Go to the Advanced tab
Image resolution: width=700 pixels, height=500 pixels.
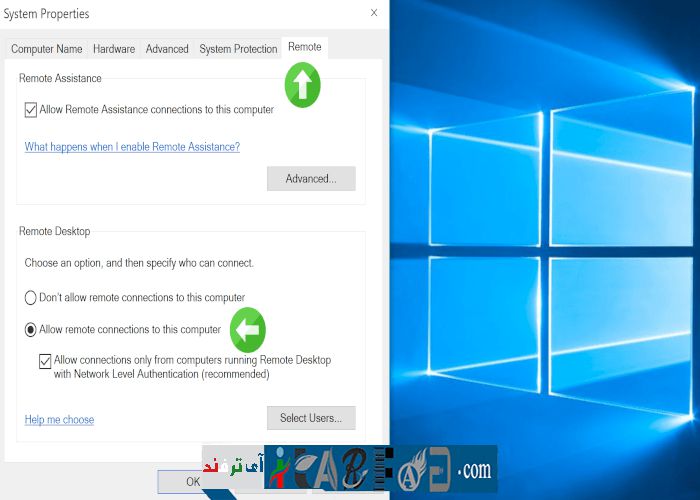click(x=167, y=49)
